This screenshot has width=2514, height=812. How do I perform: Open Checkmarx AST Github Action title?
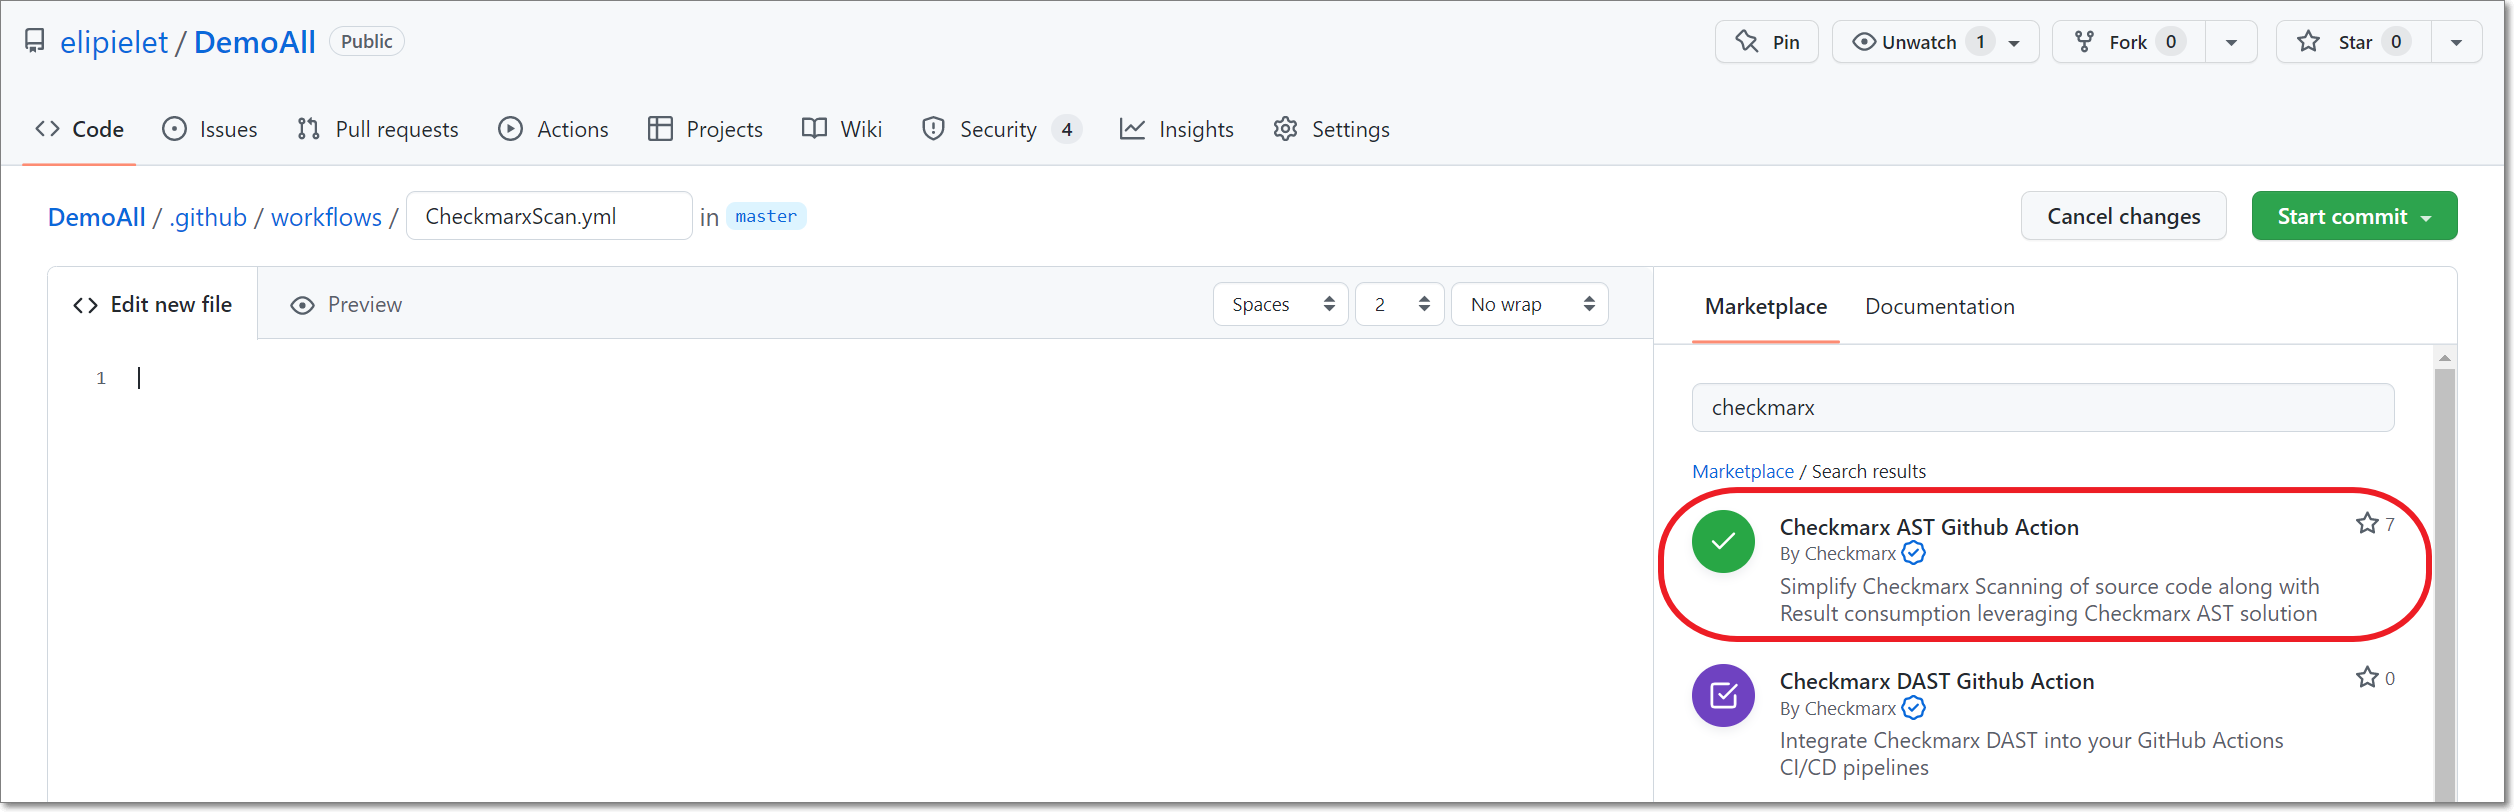point(1929,527)
